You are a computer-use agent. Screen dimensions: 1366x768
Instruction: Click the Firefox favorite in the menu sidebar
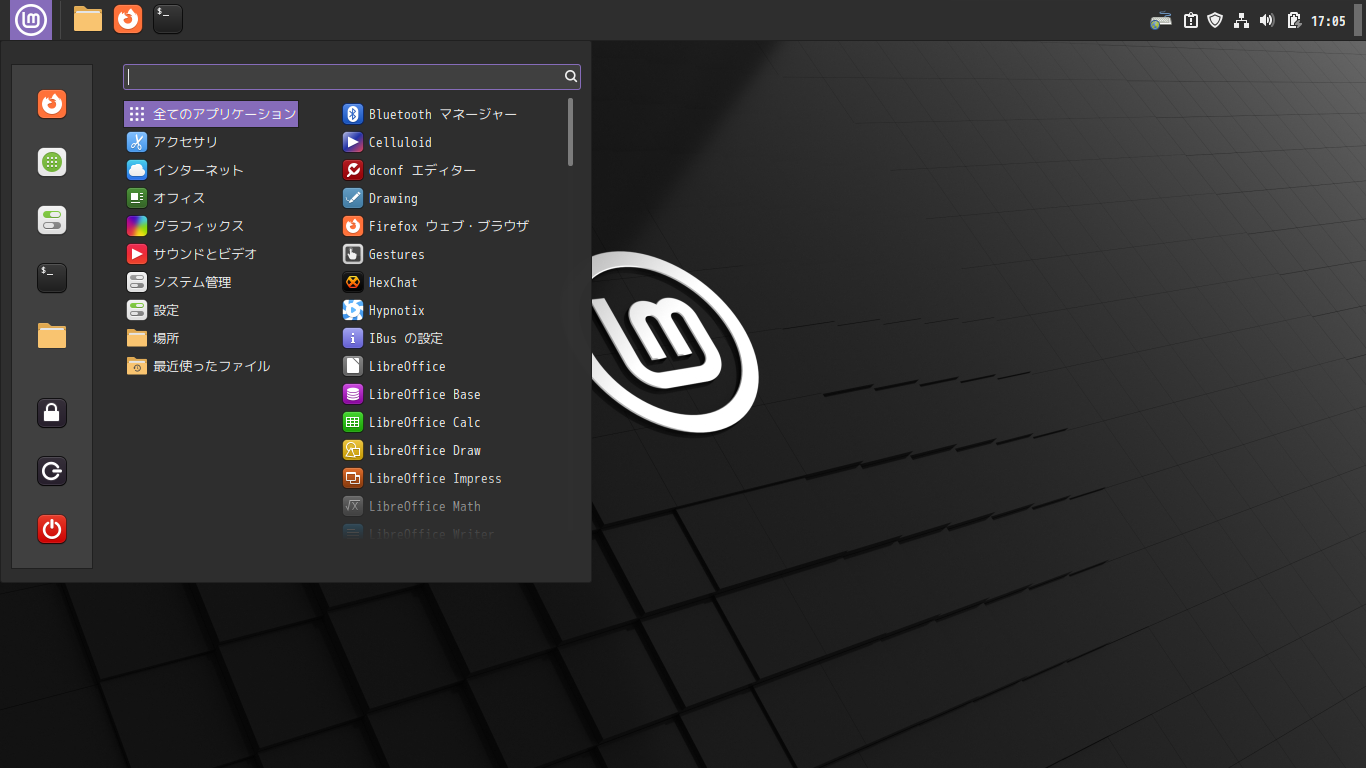(52, 104)
